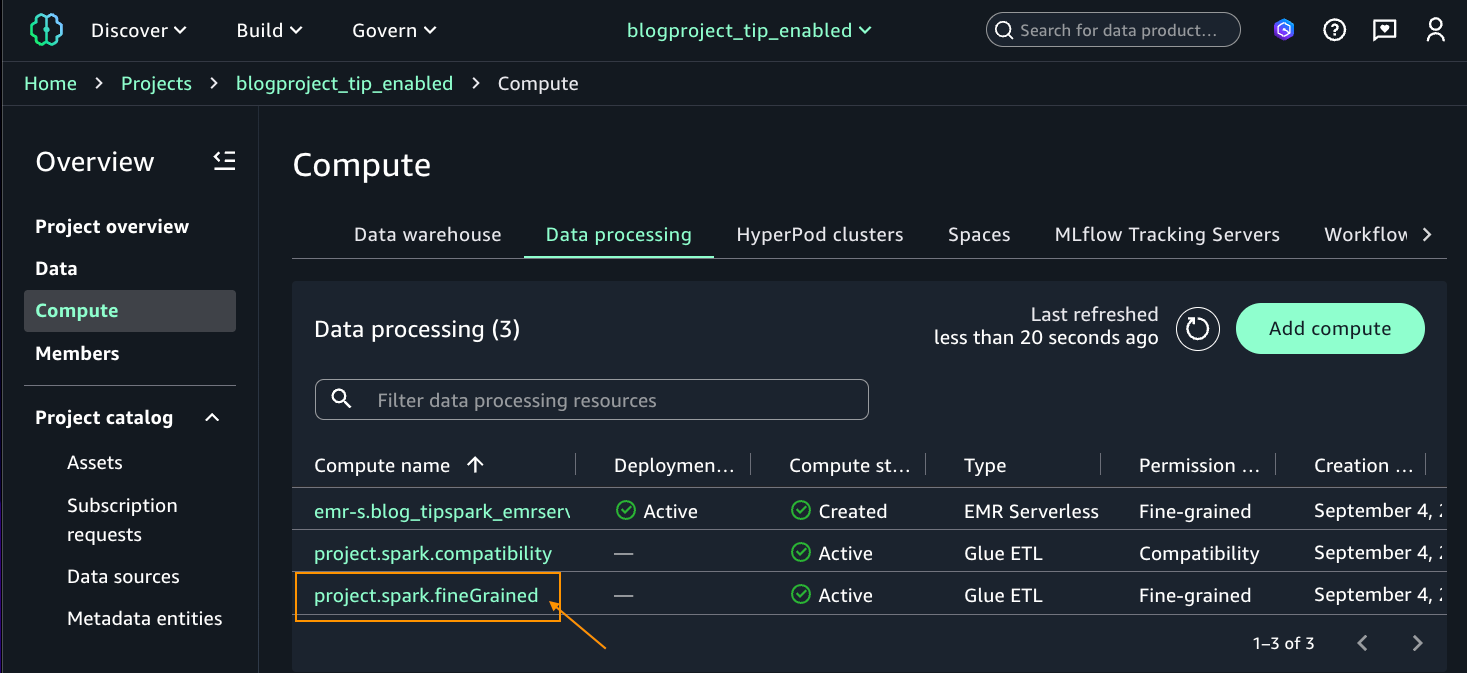This screenshot has width=1467, height=673.
Task: Expand the Discover dropdown menu
Action: pos(139,30)
